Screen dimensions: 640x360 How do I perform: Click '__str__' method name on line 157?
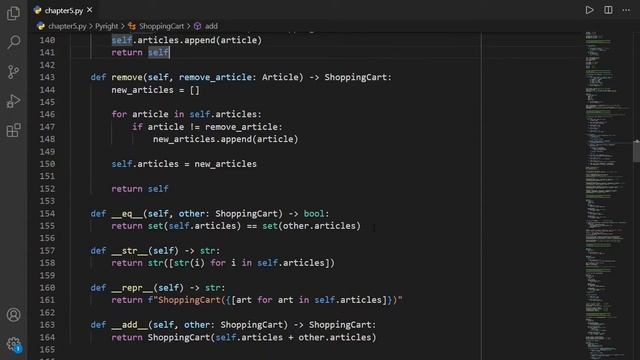(129, 251)
